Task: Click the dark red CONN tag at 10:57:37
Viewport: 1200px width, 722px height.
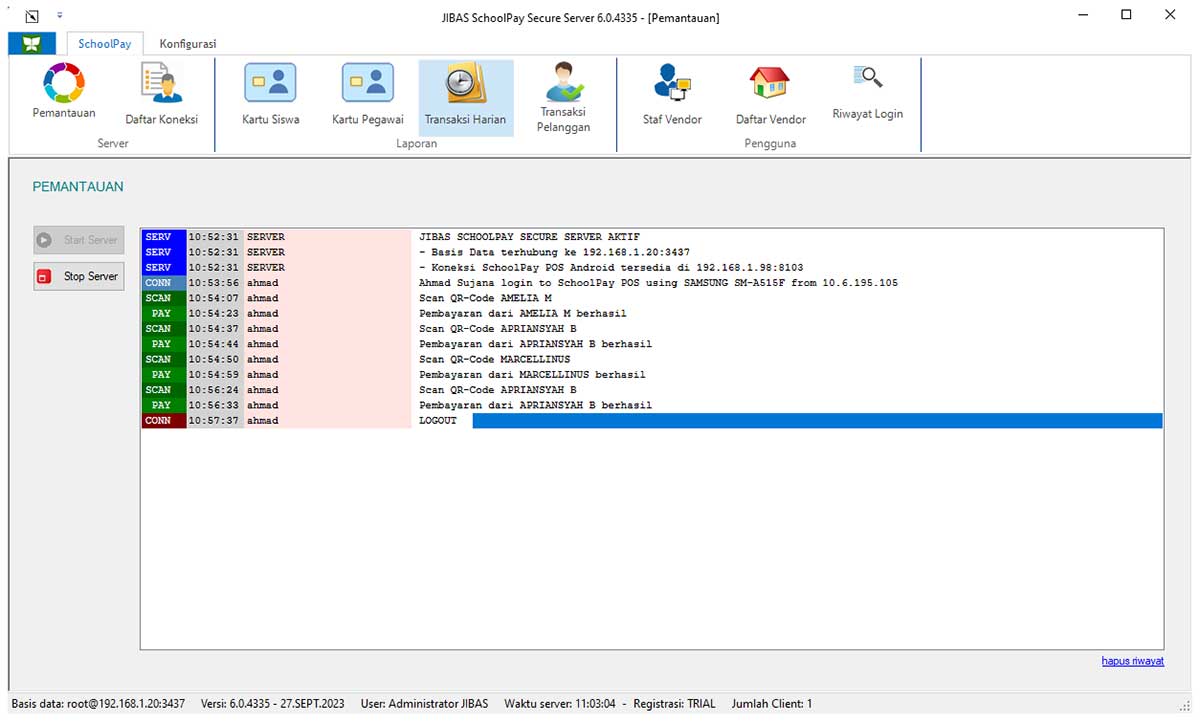Action: pyautogui.click(x=163, y=421)
